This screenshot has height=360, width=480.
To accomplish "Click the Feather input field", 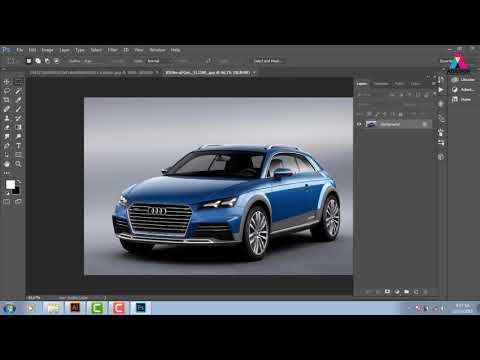I will (x=94, y=61).
